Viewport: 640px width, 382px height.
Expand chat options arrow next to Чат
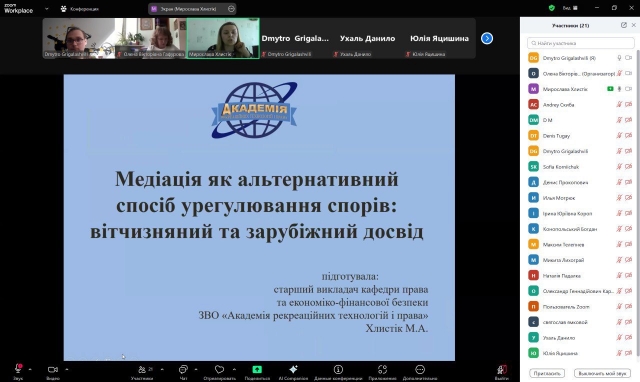pyautogui.click(x=196, y=369)
